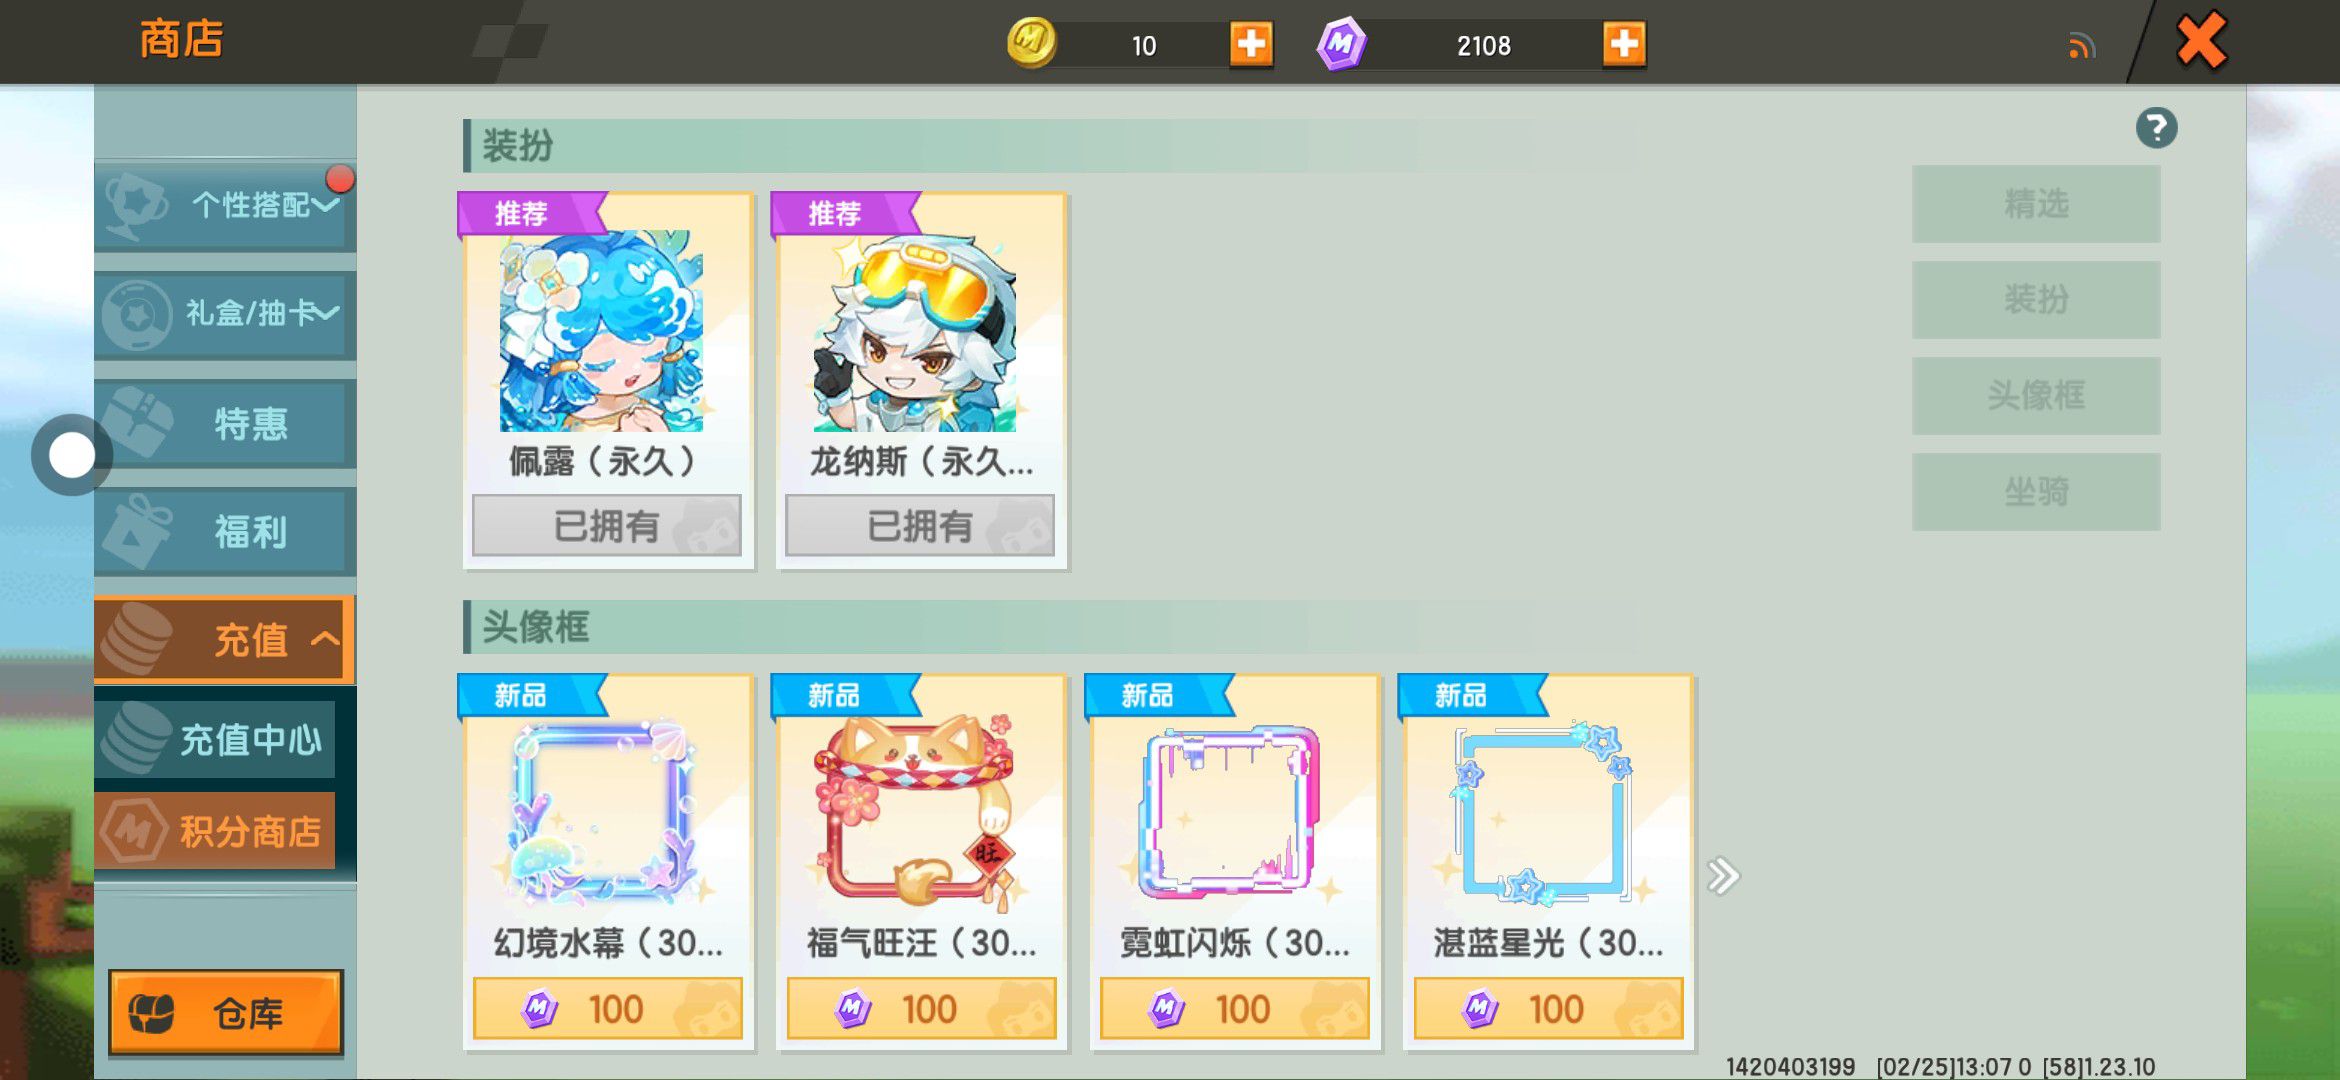Image resolution: width=2340 pixels, height=1080 pixels.
Task: Tap the white floating assist circle
Action: (x=71, y=456)
